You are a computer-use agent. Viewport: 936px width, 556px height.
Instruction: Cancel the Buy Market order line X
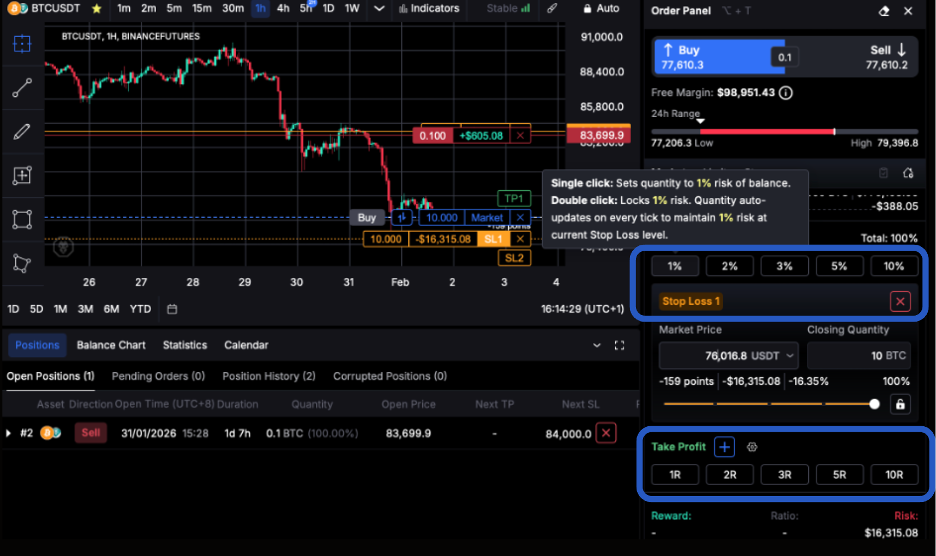[520, 217]
